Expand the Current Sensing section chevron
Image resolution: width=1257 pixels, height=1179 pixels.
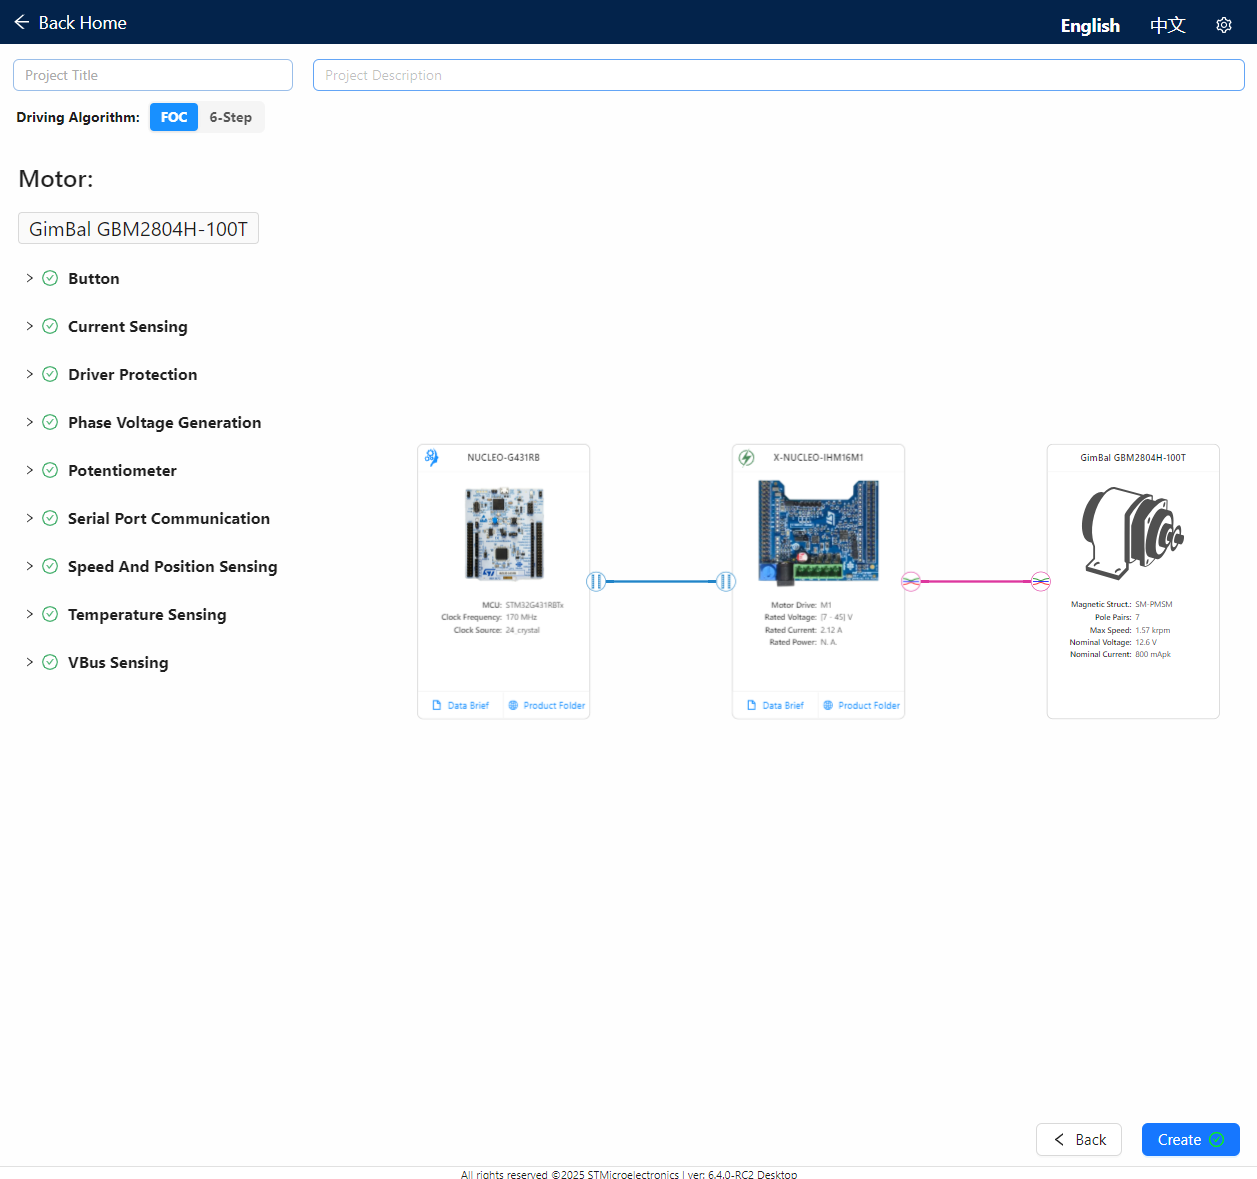pyautogui.click(x=29, y=326)
